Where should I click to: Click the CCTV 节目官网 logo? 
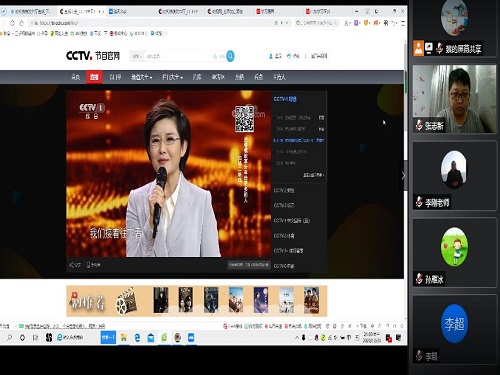click(x=93, y=56)
